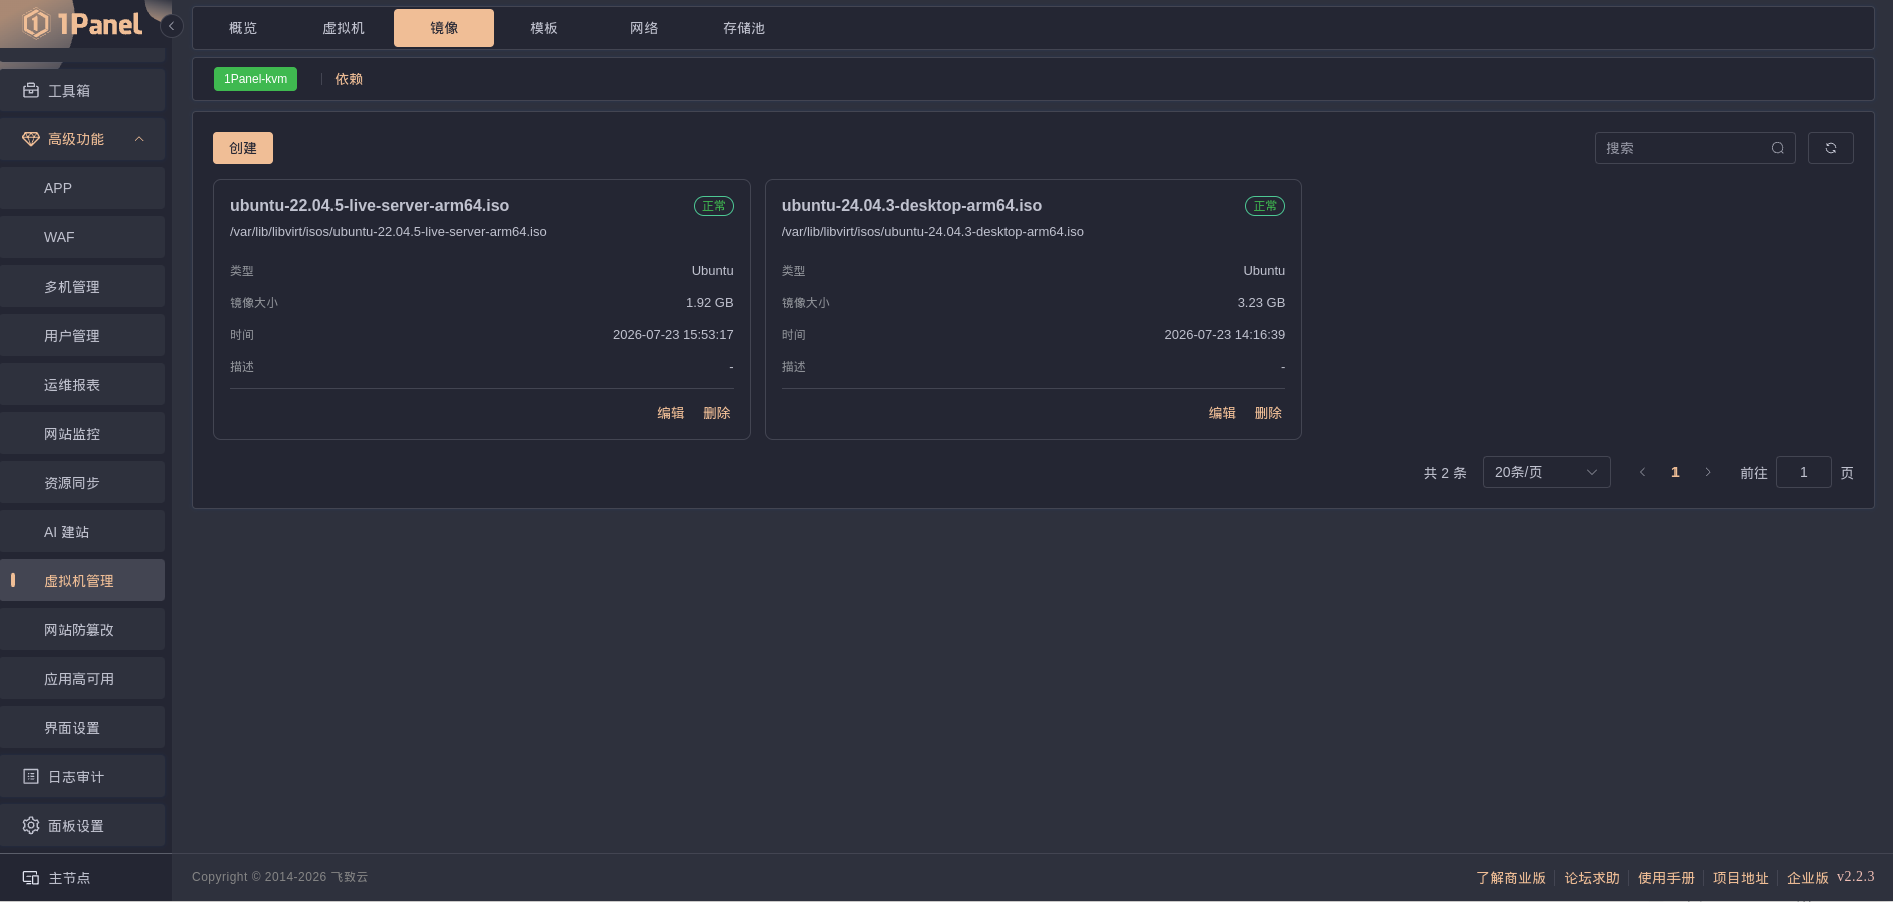Go to next page arrow

1708,472
